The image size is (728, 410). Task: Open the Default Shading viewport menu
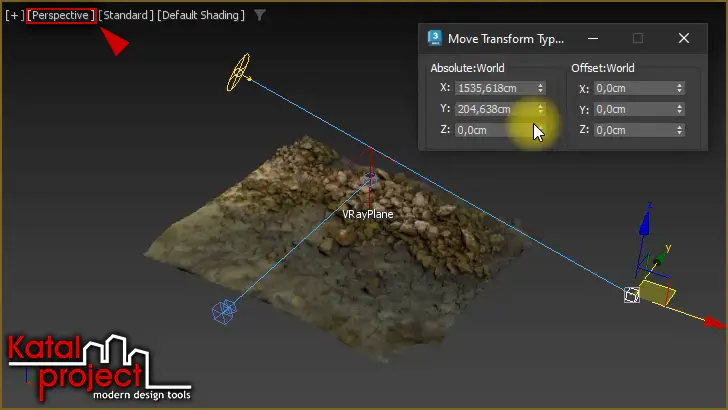201,15
